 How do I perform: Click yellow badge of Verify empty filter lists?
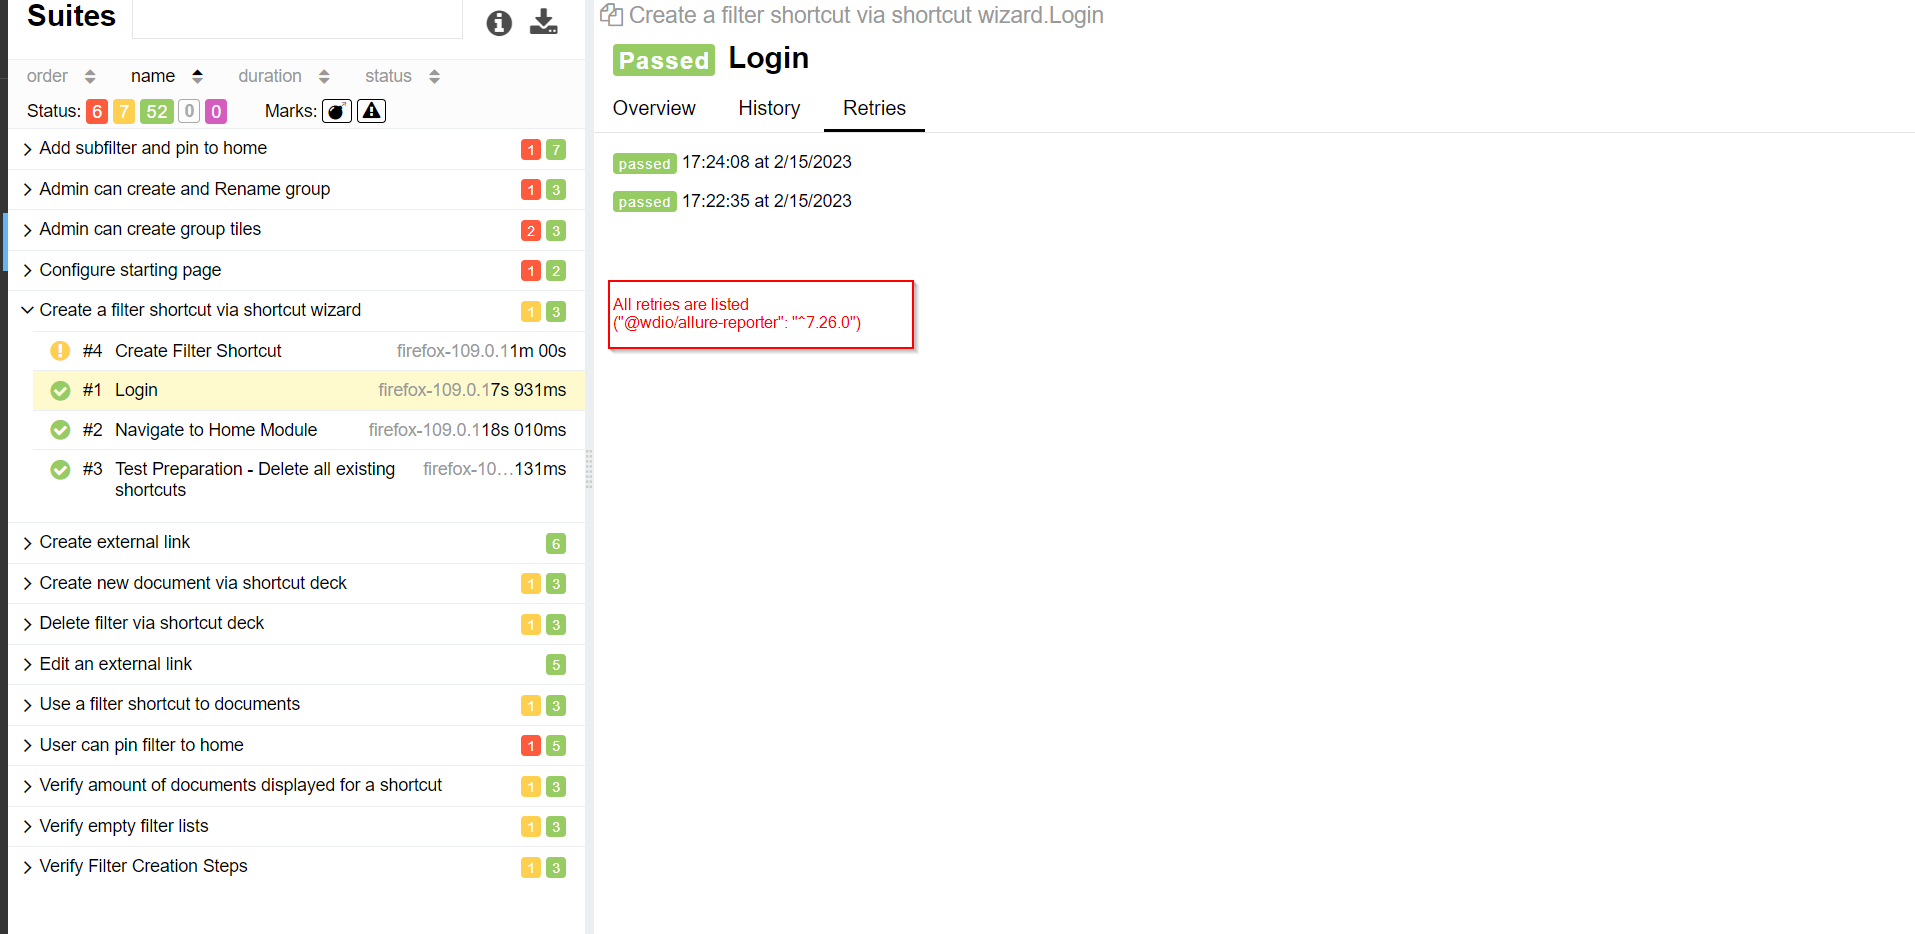(531, 827)
